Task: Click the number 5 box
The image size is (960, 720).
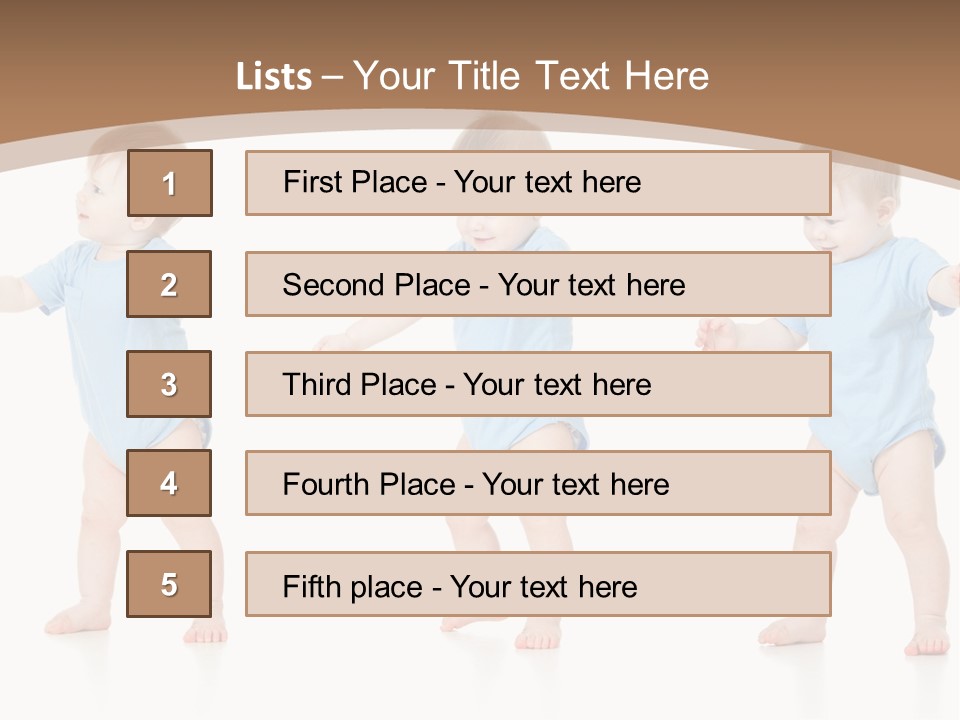Action: (x=169, y=584)
